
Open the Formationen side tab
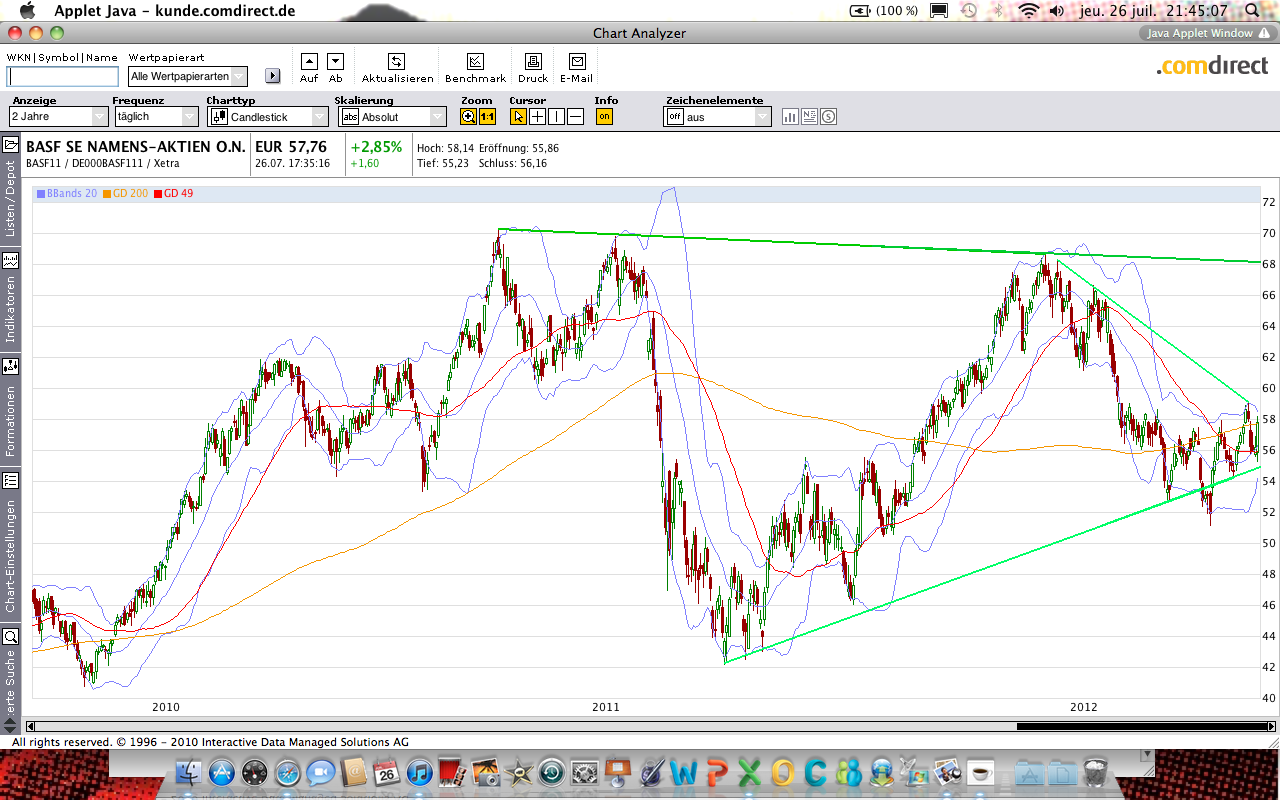[11, 408]
